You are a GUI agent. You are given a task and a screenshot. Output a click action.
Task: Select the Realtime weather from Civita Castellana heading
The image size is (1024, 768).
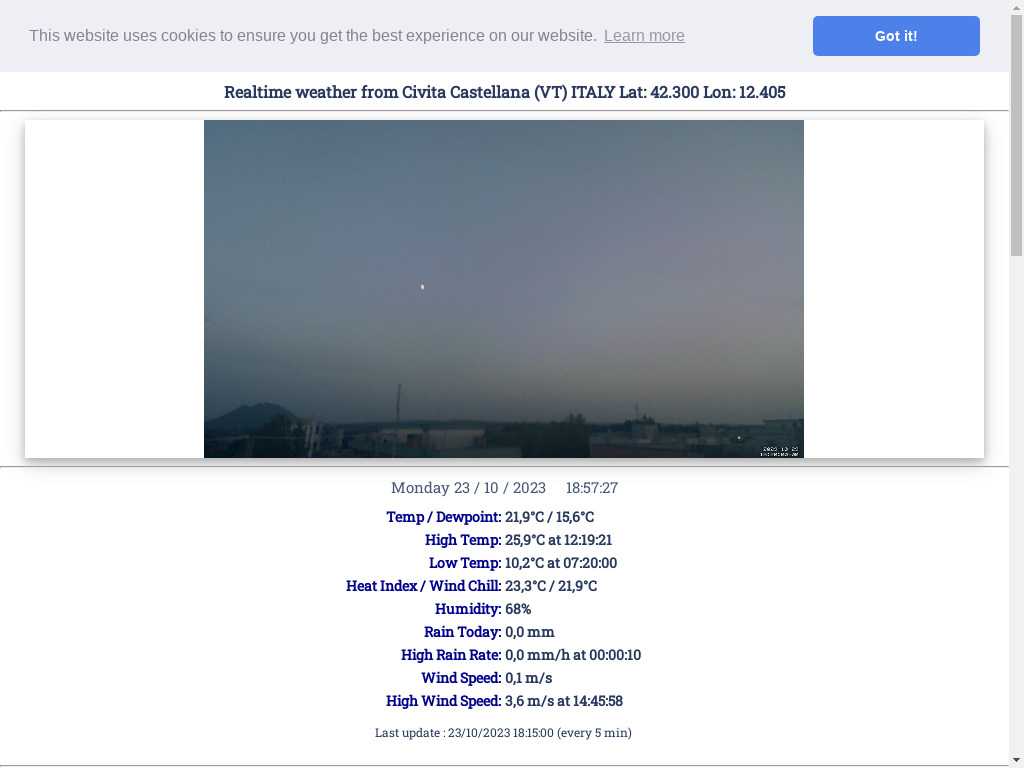click(x=504, y=92)
